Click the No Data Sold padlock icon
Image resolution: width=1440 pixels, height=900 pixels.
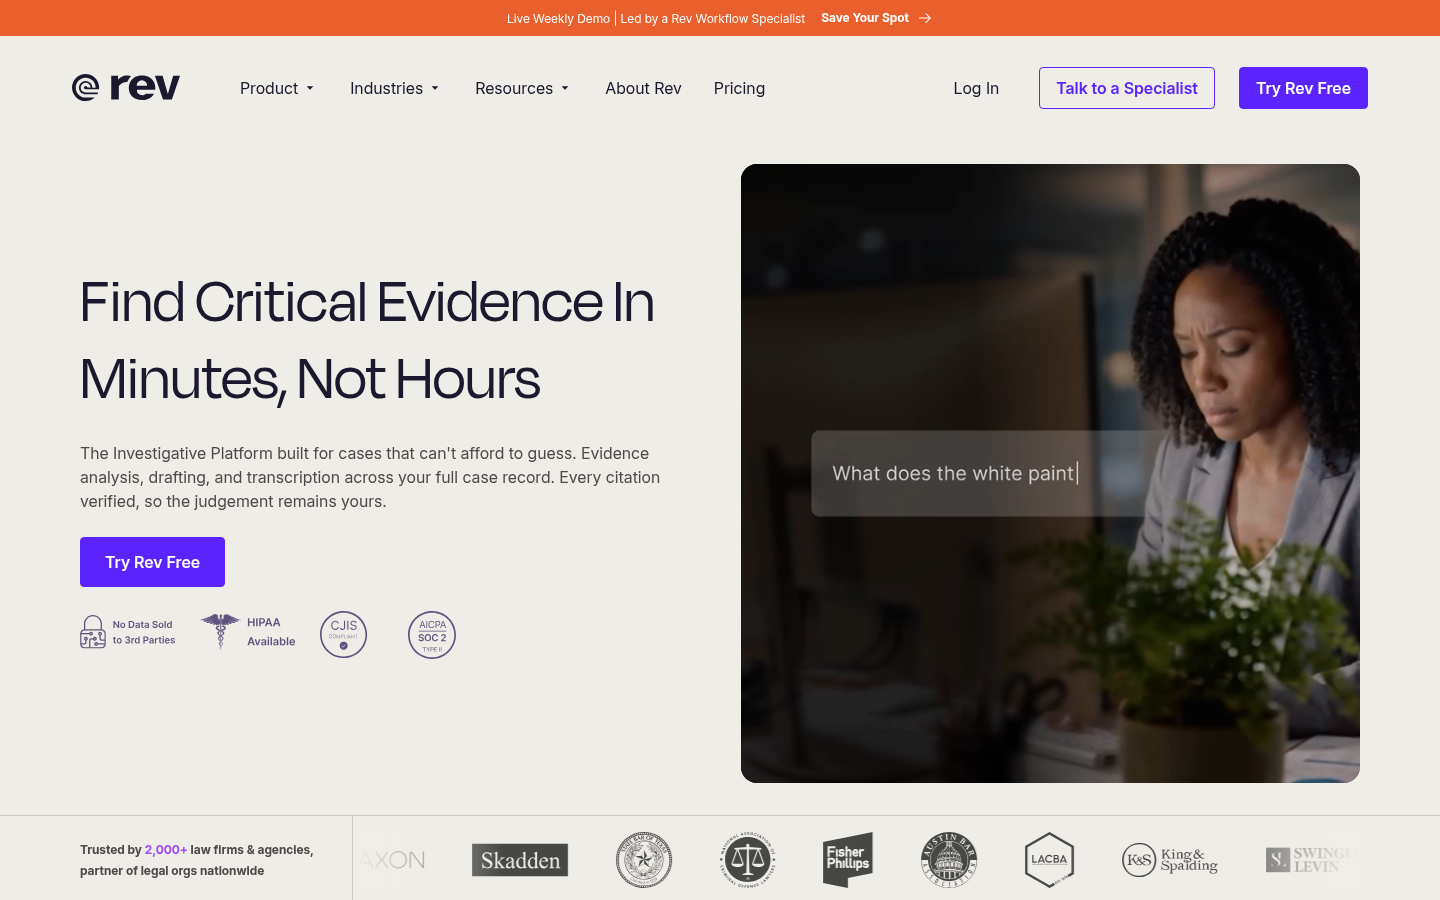coord(93,632)
